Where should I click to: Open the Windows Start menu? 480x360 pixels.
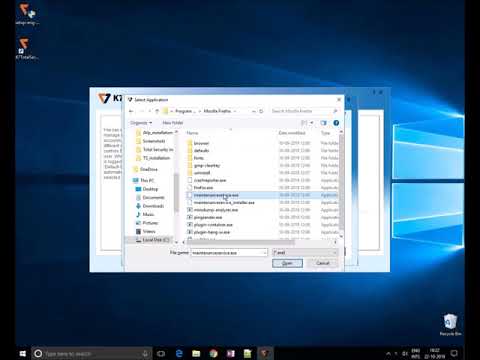[23, 353]
